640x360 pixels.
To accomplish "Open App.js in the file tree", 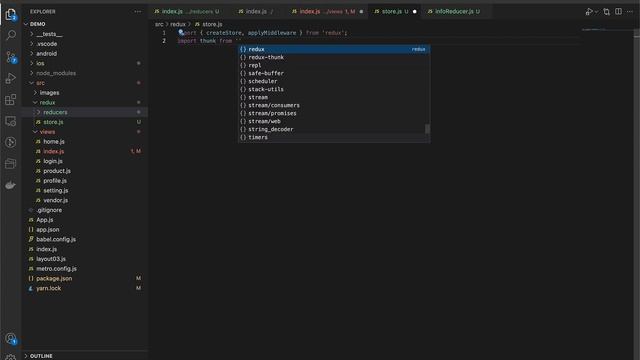I will tap(85, 220).
